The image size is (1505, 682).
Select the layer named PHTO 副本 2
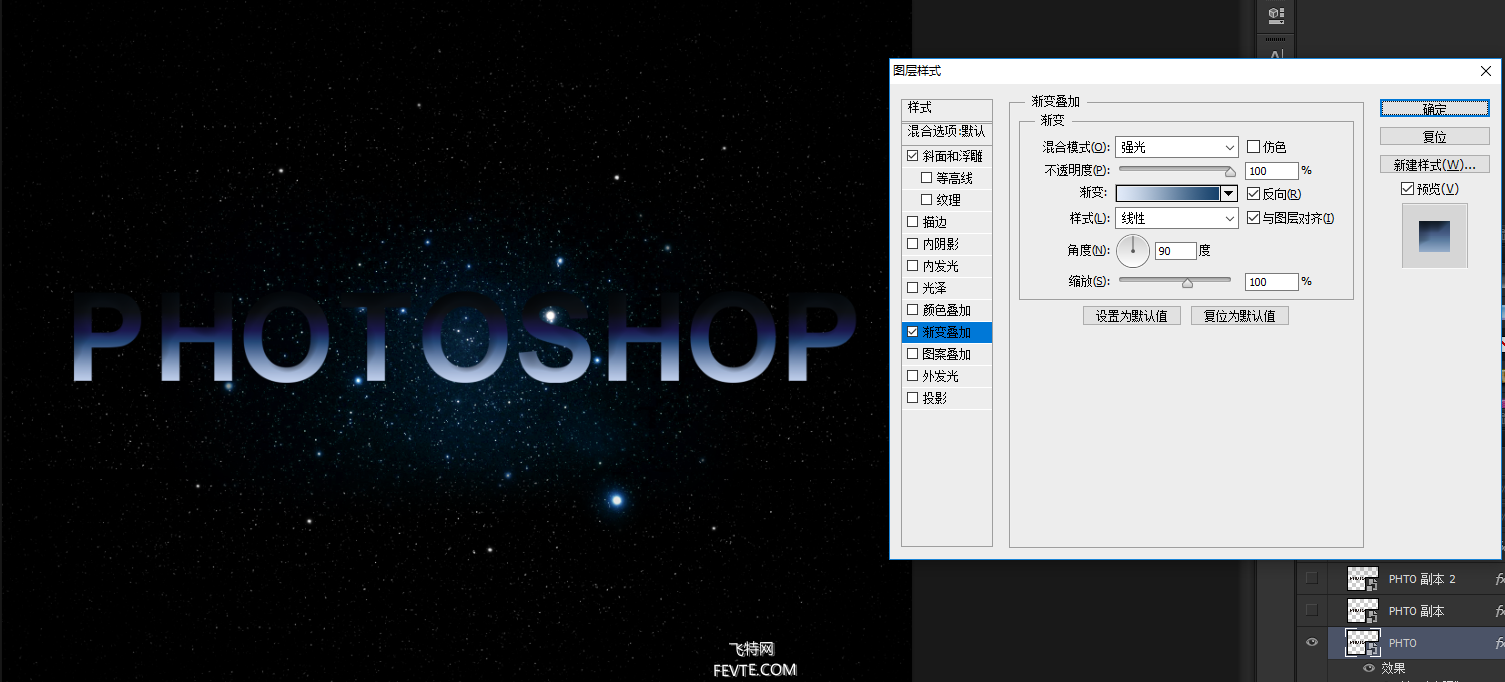pyautogui.click(x=1422, y=579)
